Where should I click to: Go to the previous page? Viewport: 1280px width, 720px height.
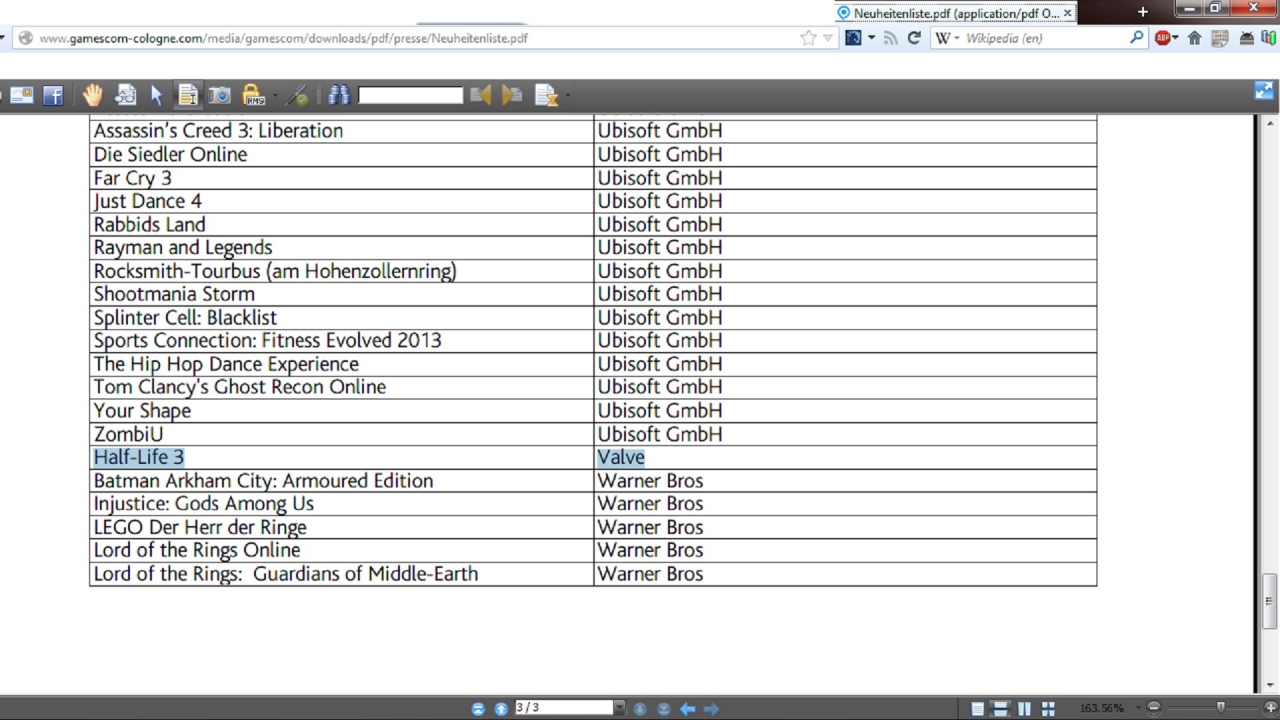tap(501, 708)
